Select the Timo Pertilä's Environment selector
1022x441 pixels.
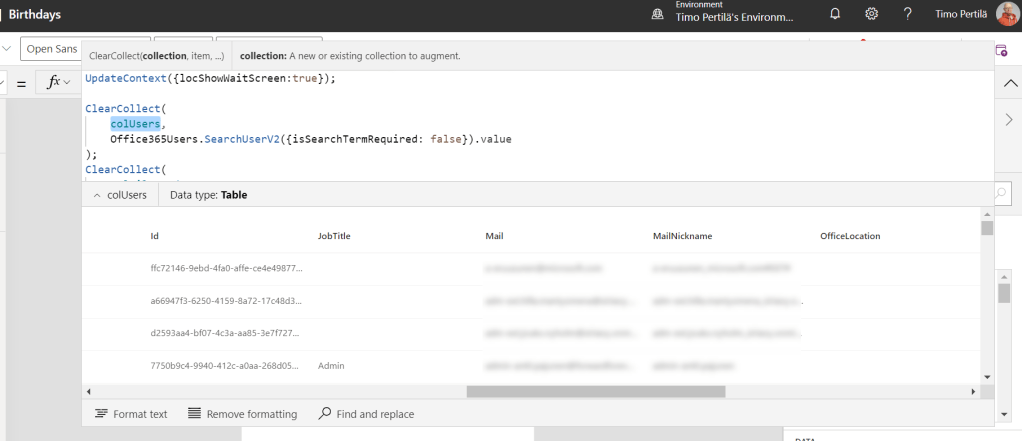735,17
